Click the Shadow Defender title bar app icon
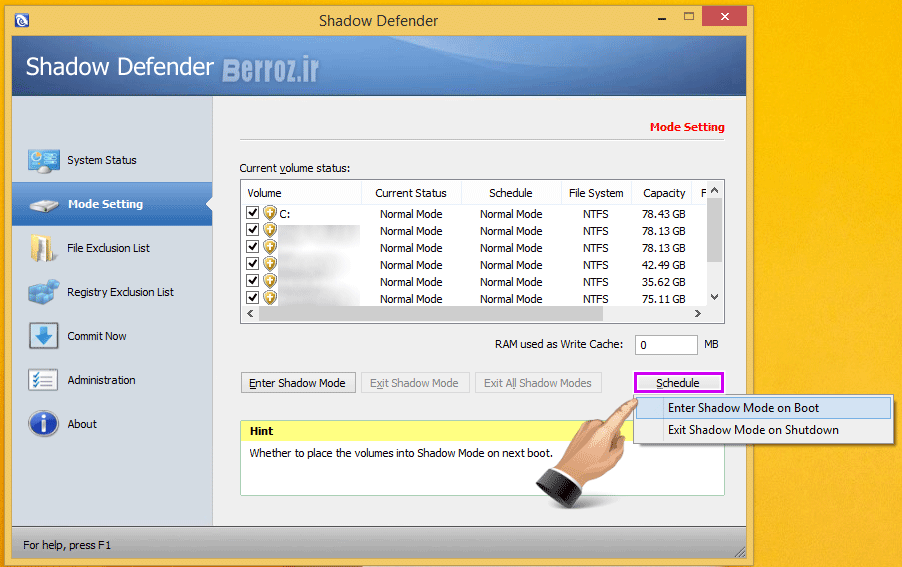 22,21
